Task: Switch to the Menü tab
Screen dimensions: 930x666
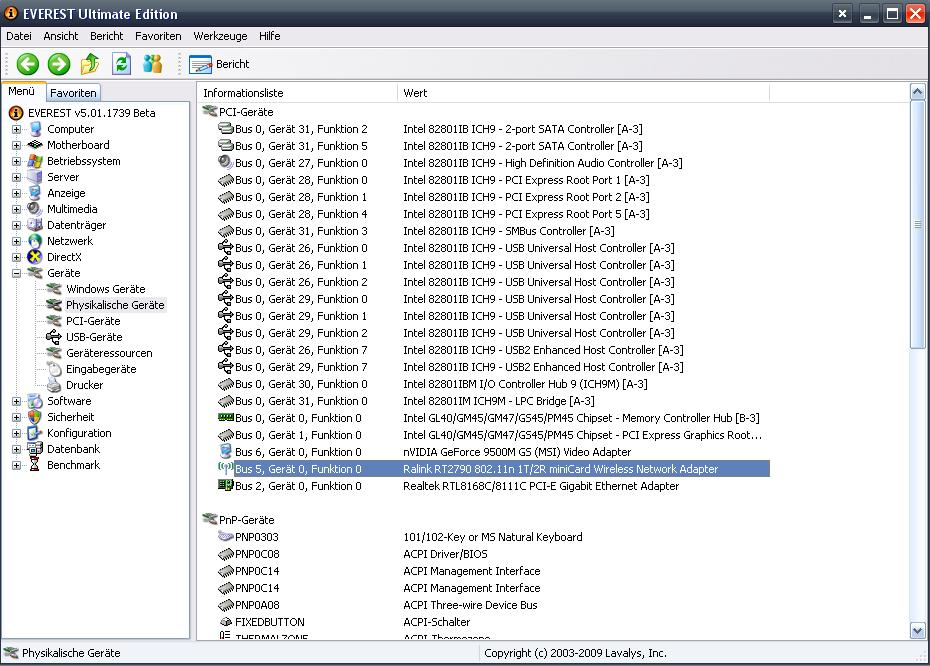Action: (x=22, y=91)
